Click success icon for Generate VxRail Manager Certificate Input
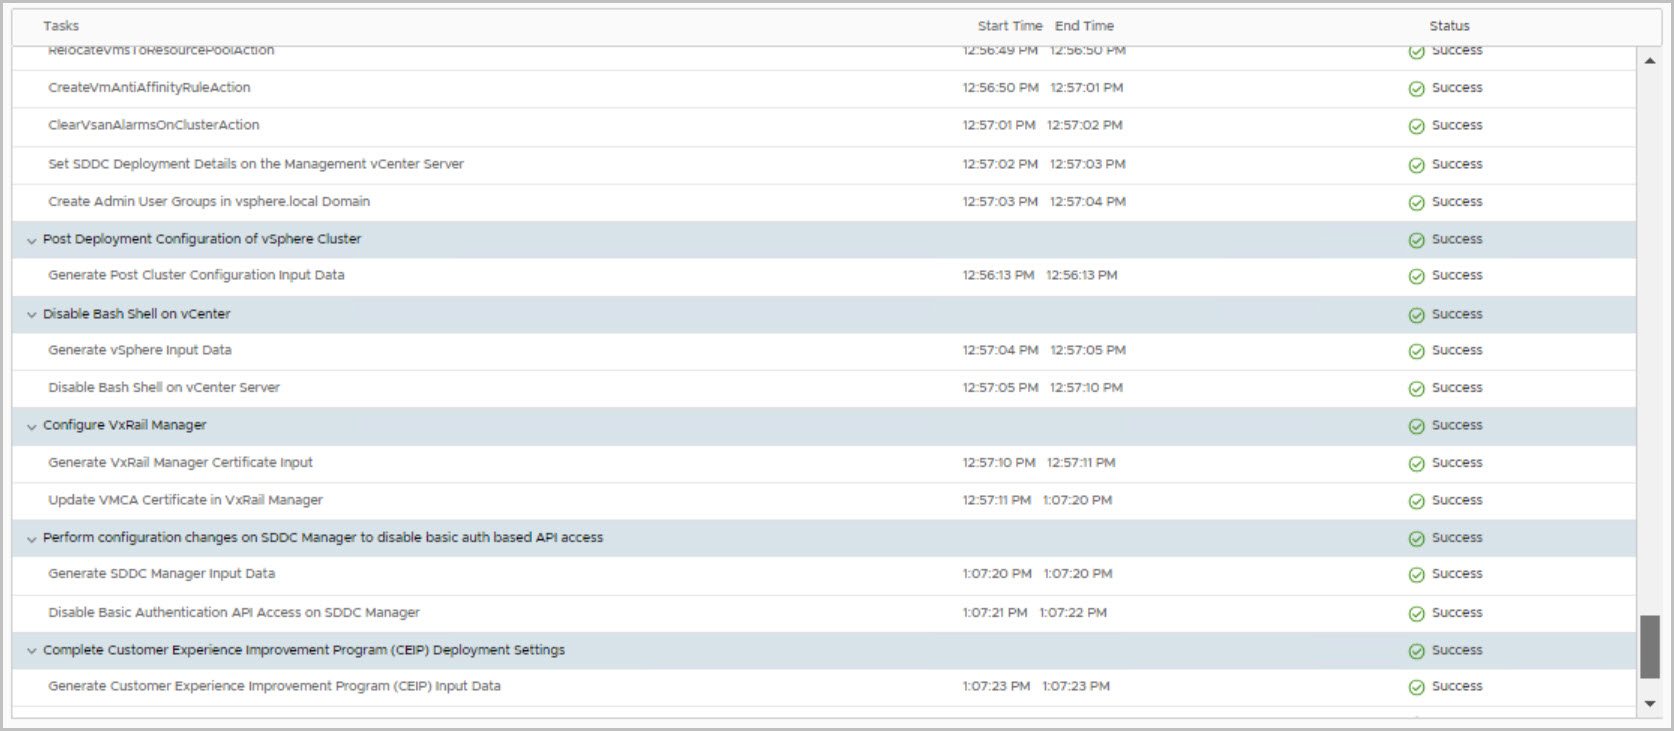The width and height of the screenshot is (1674, 731). tap(1416, 464)
